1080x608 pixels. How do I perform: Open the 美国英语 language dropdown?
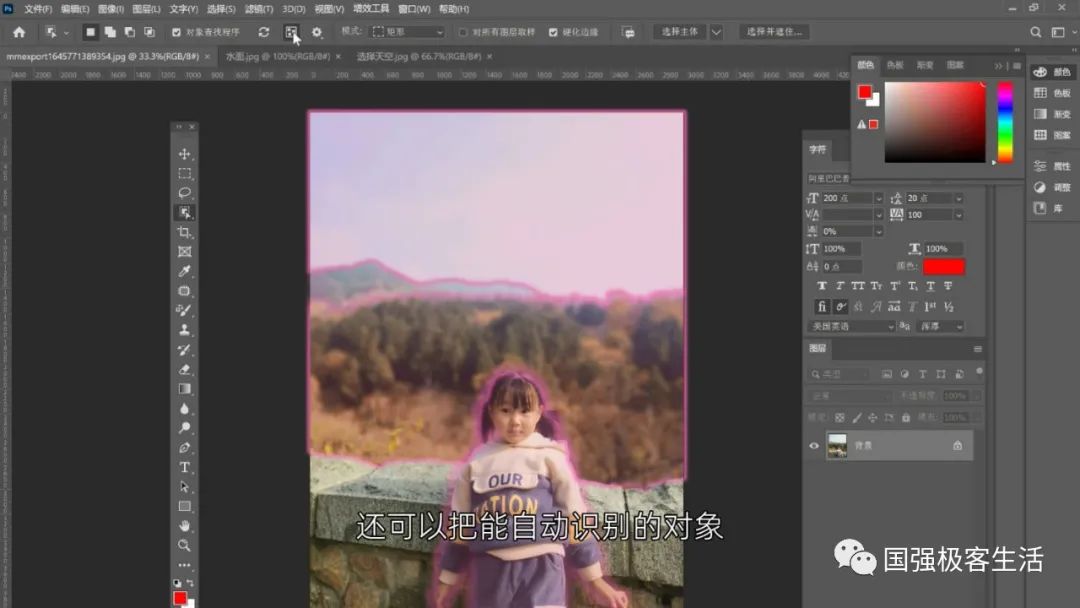(851, 326)
